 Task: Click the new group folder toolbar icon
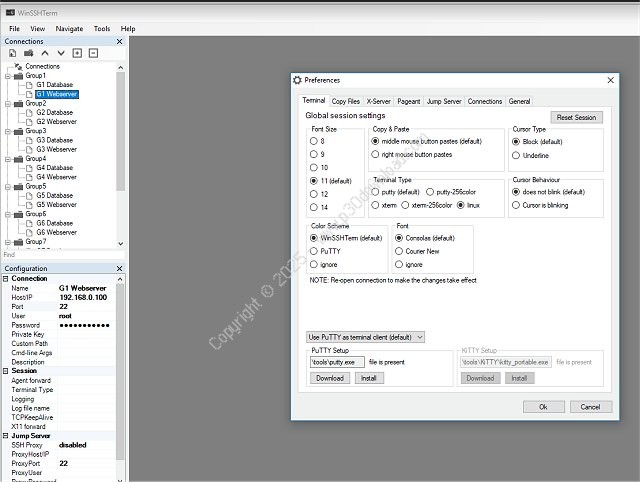29,53
